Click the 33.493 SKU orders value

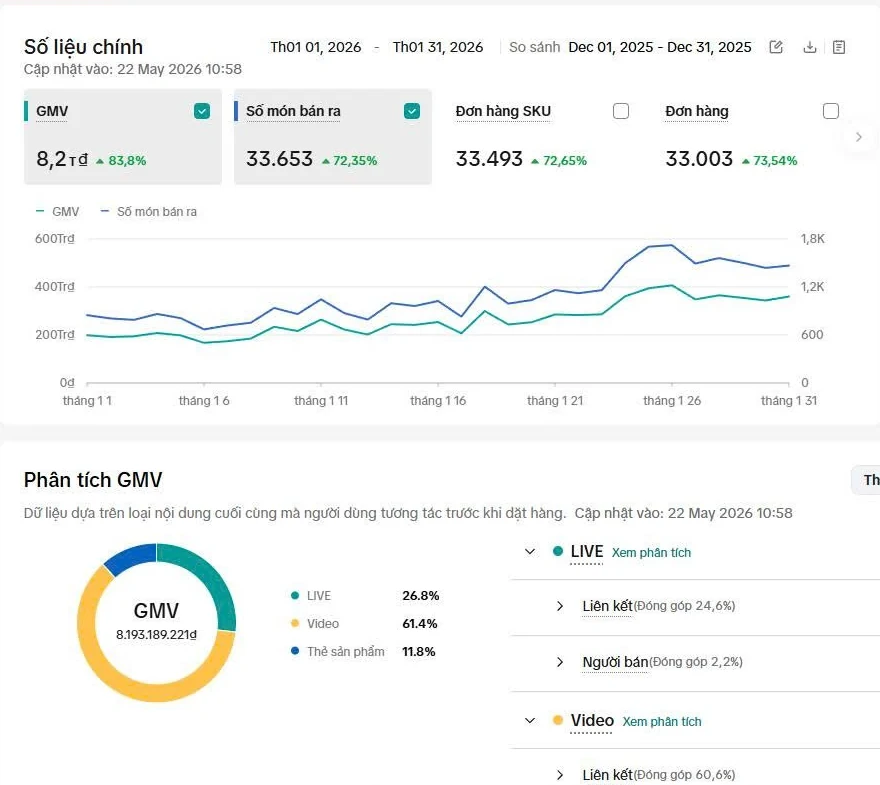coord(489,159)
